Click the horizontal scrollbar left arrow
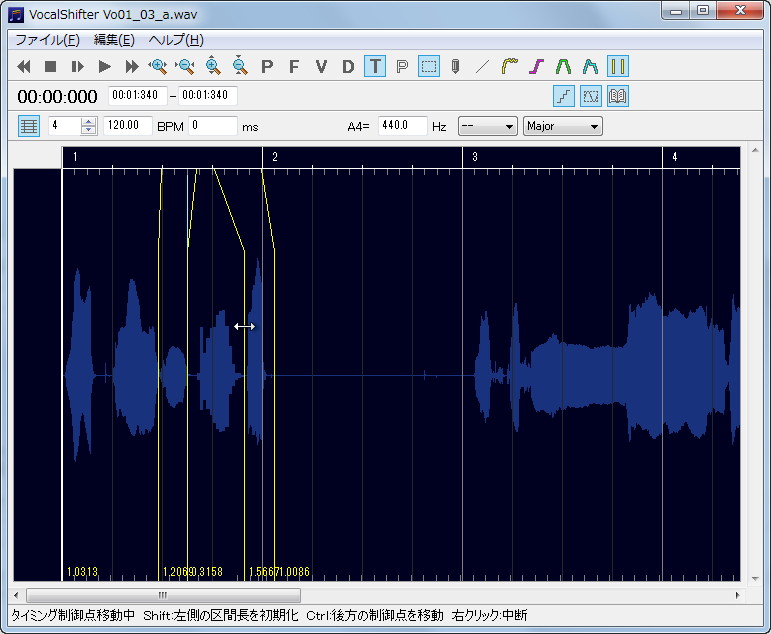 16,595
